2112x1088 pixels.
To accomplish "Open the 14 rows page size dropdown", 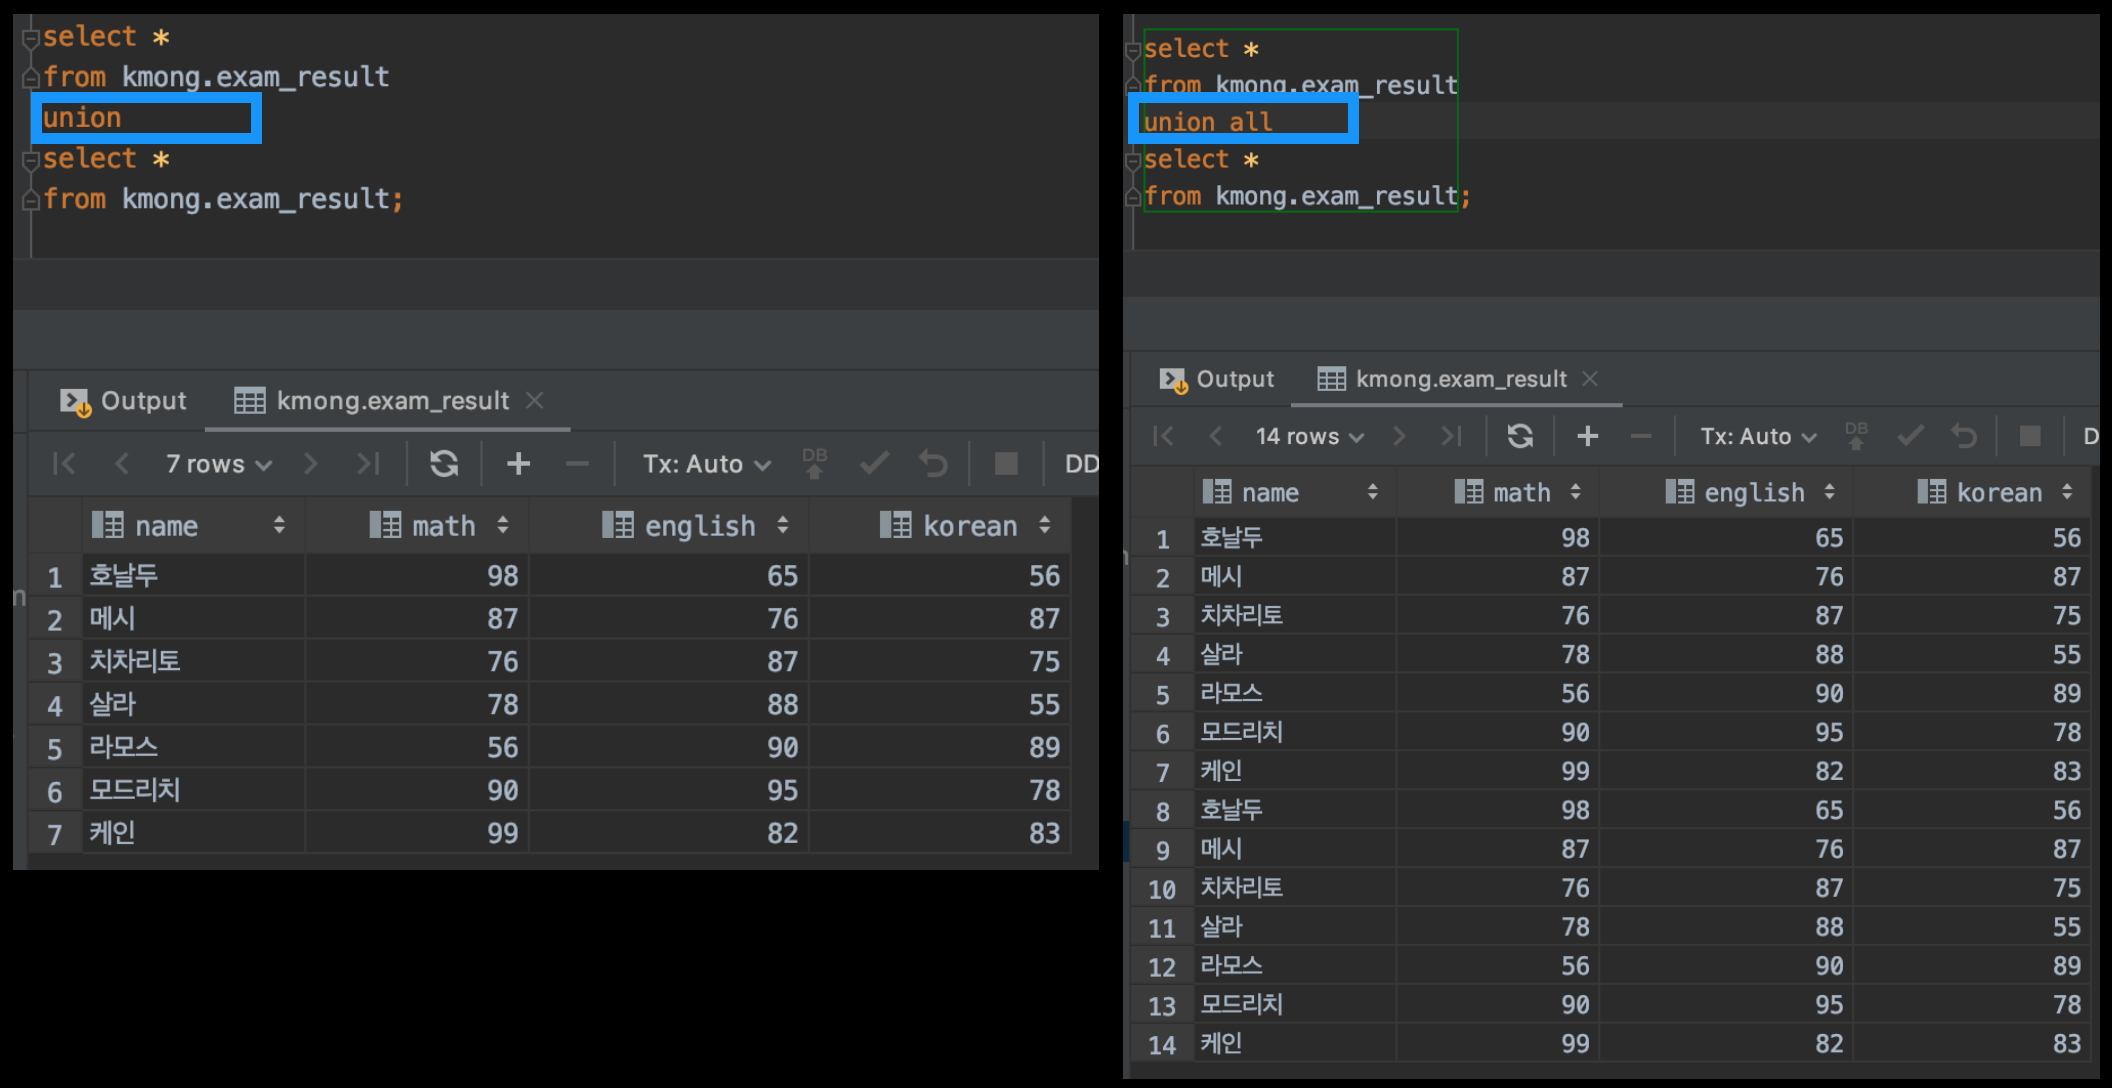I will tap(1309, 436).
